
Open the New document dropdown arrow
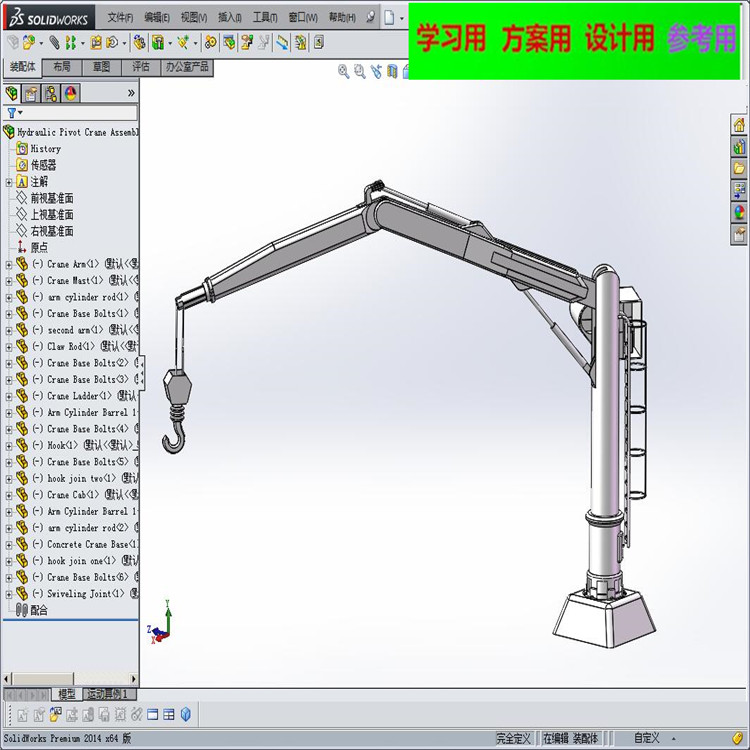tap(402, 18)
